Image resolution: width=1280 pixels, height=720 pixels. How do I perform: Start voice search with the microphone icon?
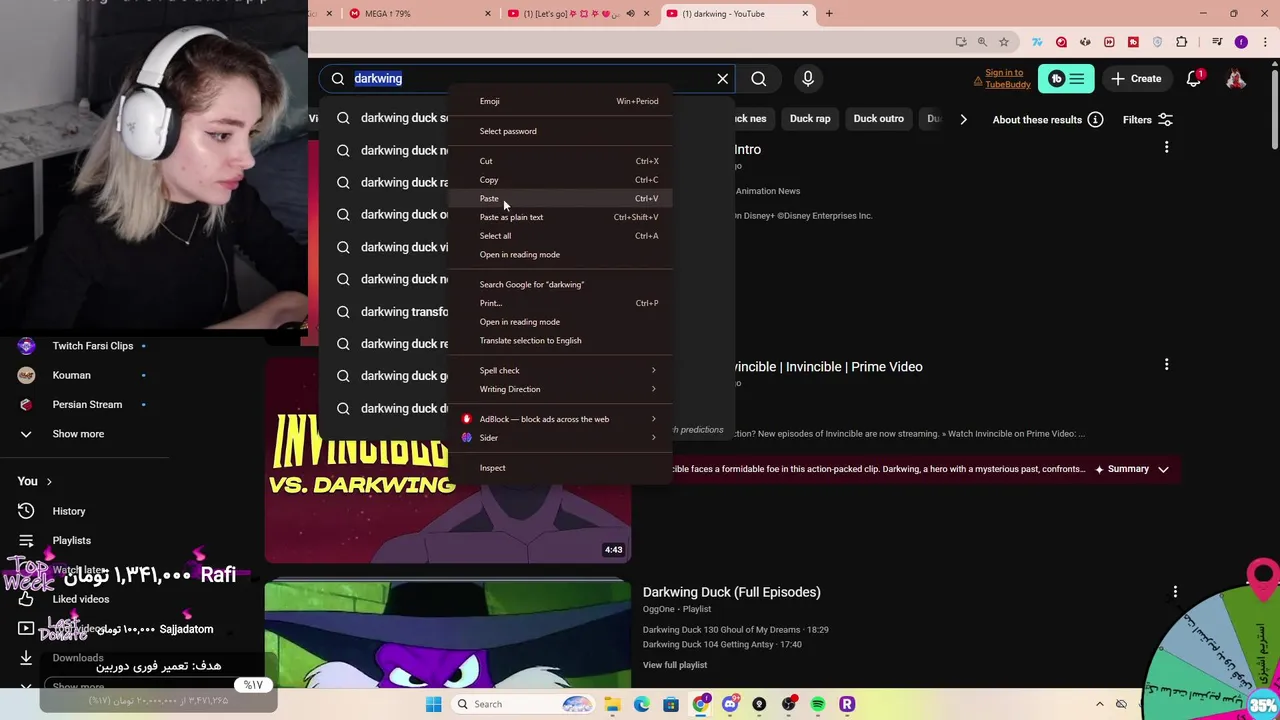pos(808,78)
